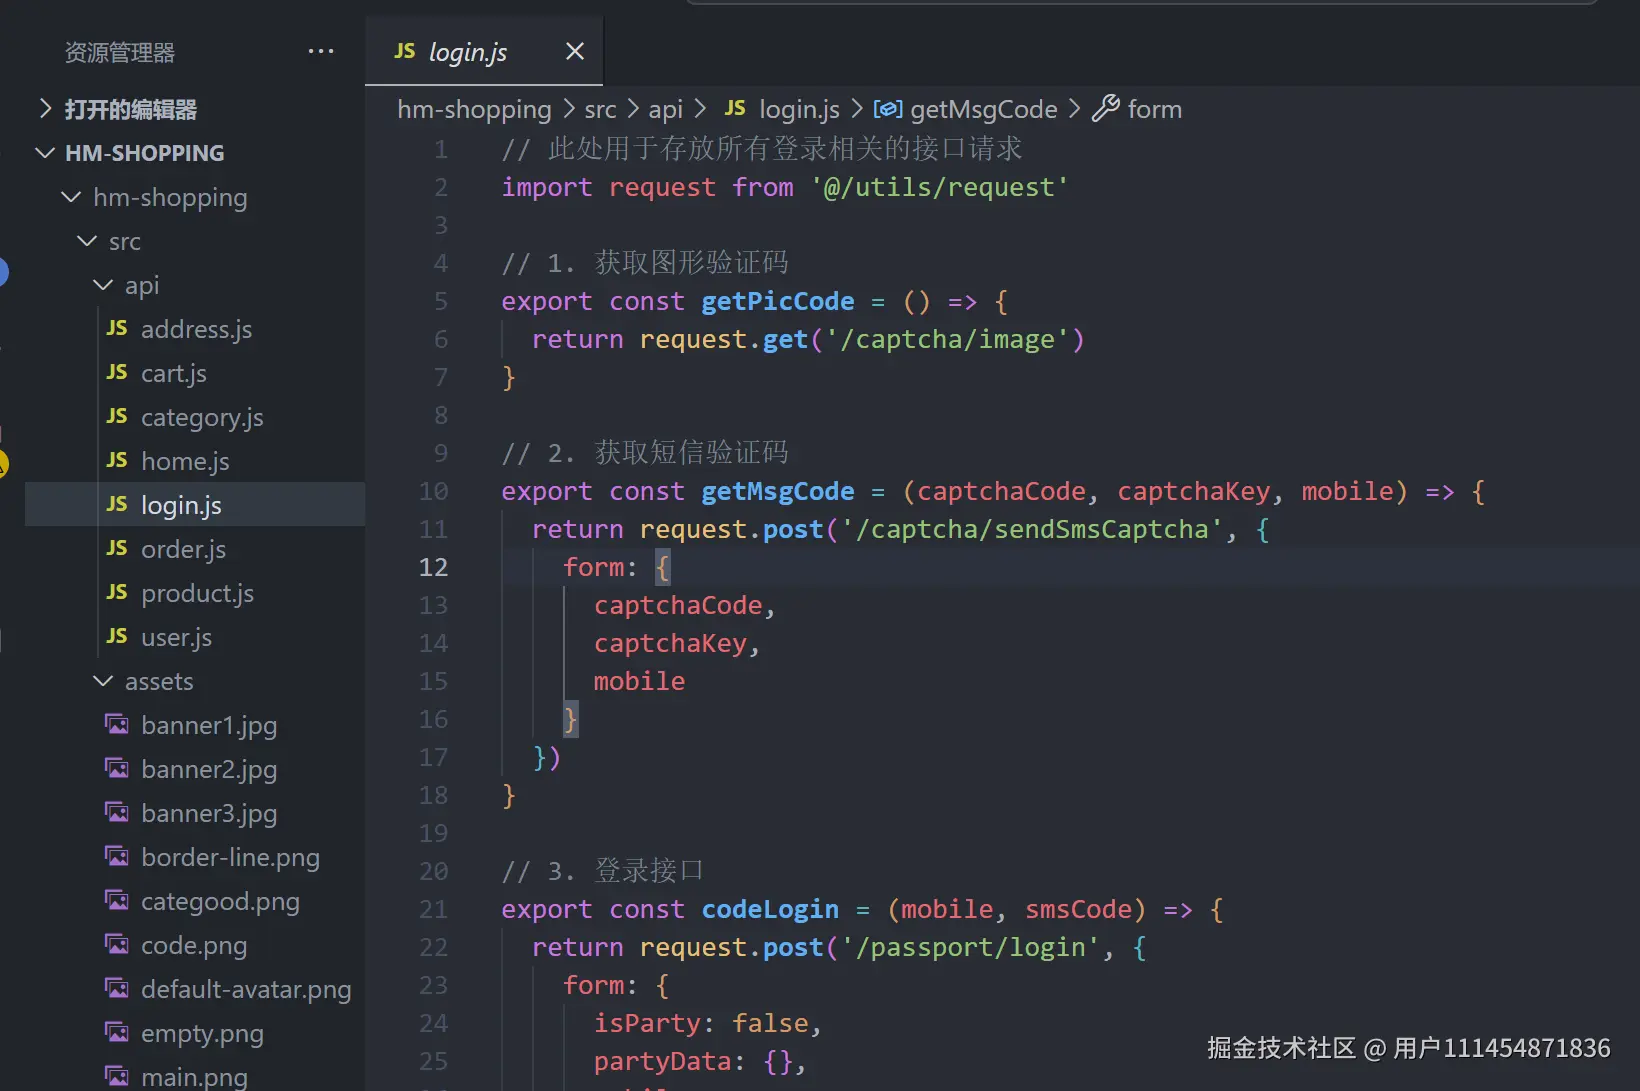The height and width of the screenshot is (1091, 1640).
Task: Click the partyData property on line 25
Action: click(x=662, y=1061)
